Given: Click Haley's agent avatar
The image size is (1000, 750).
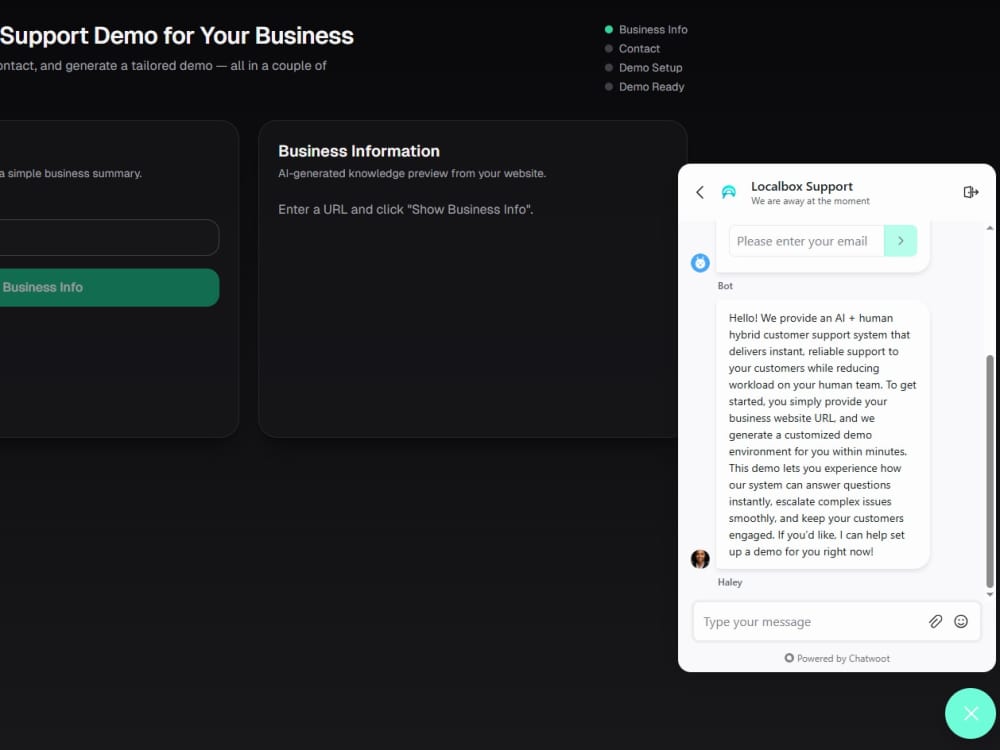Looking at the screenshot, I should (700, 559).
